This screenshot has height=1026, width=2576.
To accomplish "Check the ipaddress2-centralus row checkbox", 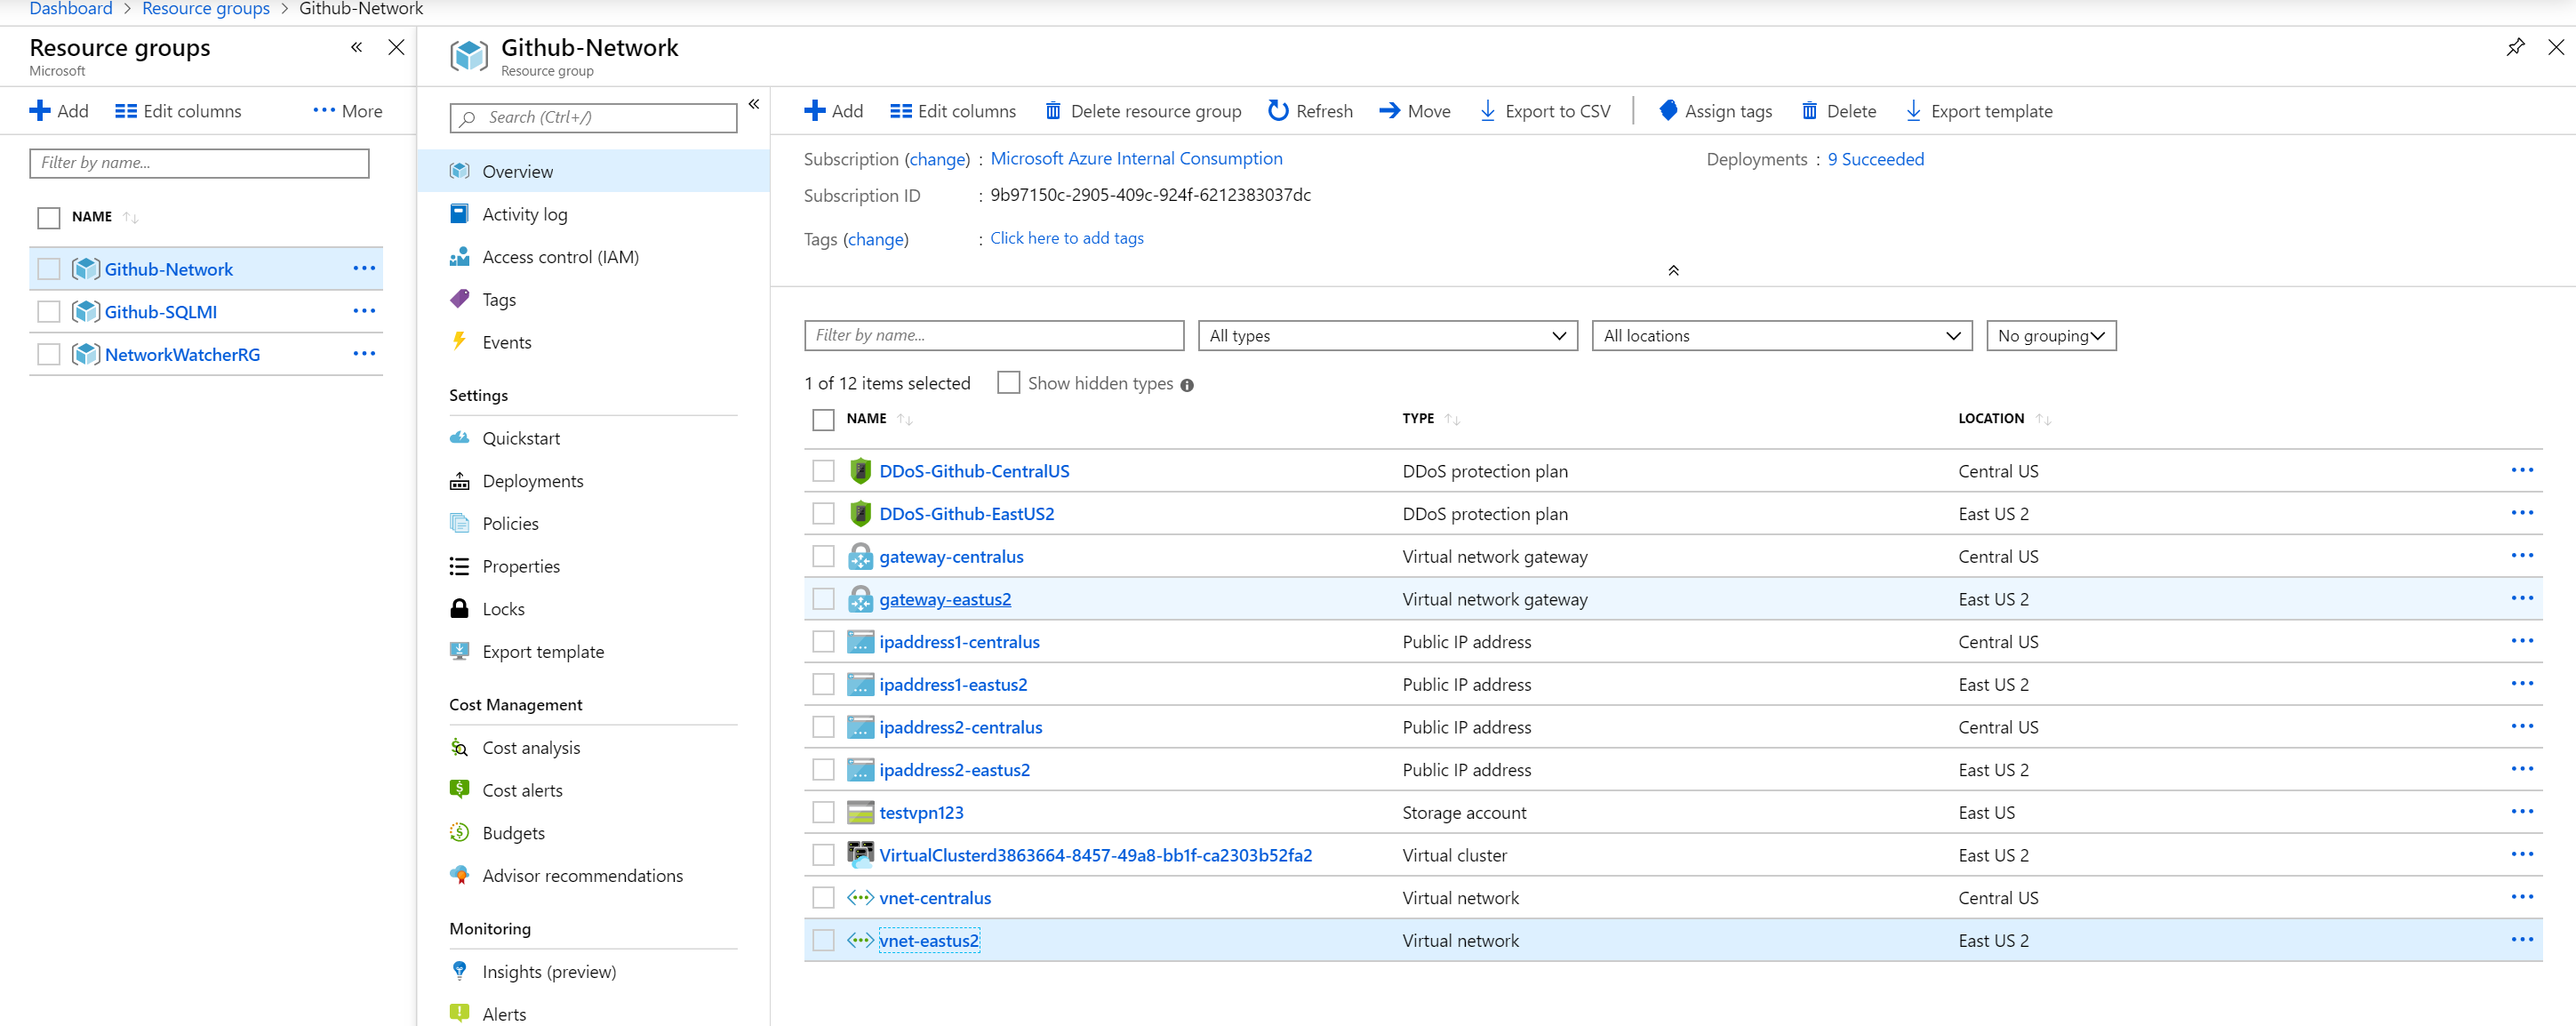I will pyautogui.click(x=823, y=727).
